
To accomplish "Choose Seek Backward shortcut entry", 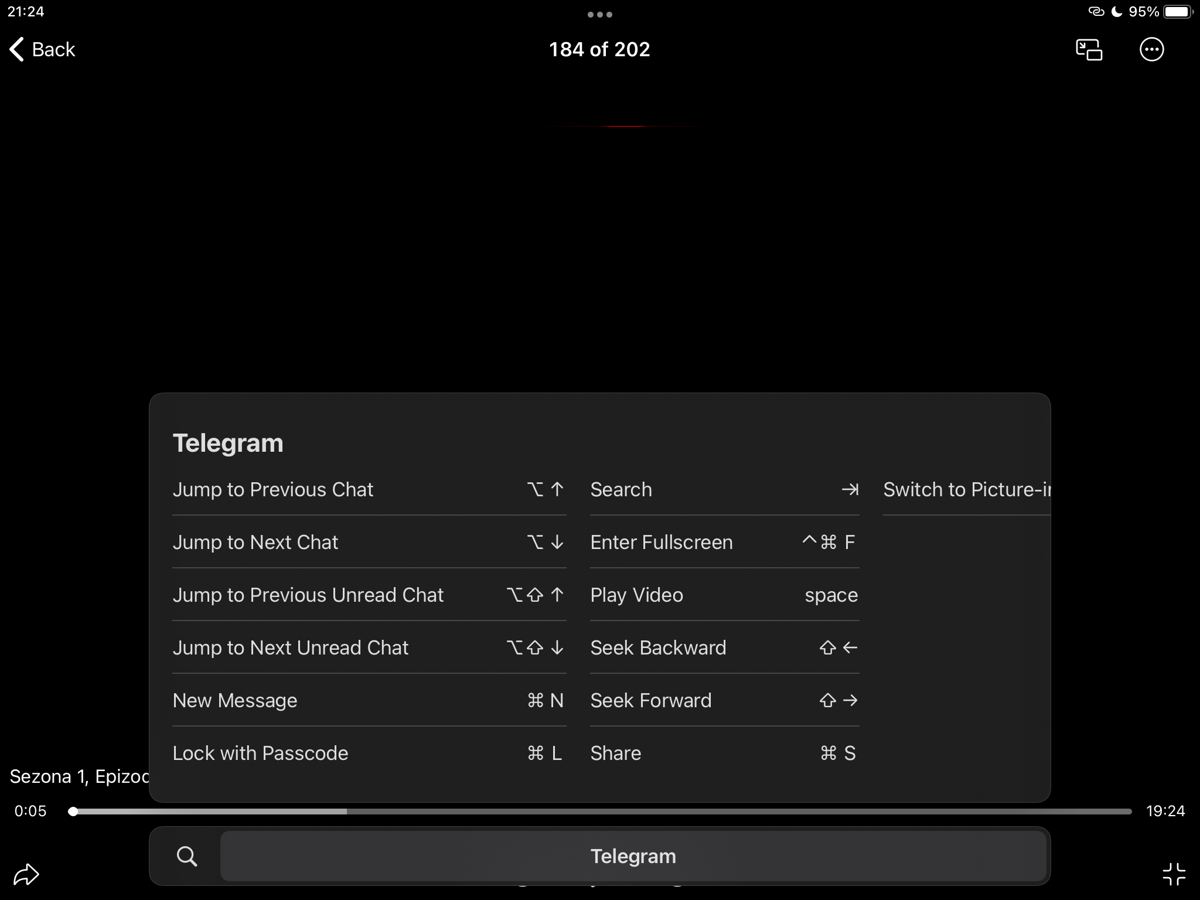I will (x=724, y=648).
